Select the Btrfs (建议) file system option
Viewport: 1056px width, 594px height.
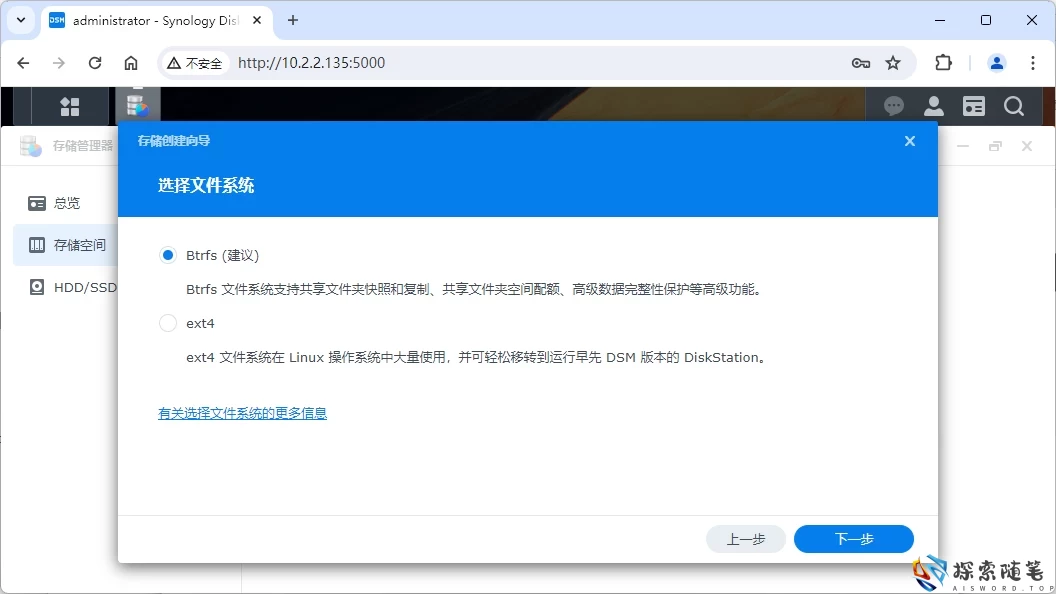[x=167, y=255]
